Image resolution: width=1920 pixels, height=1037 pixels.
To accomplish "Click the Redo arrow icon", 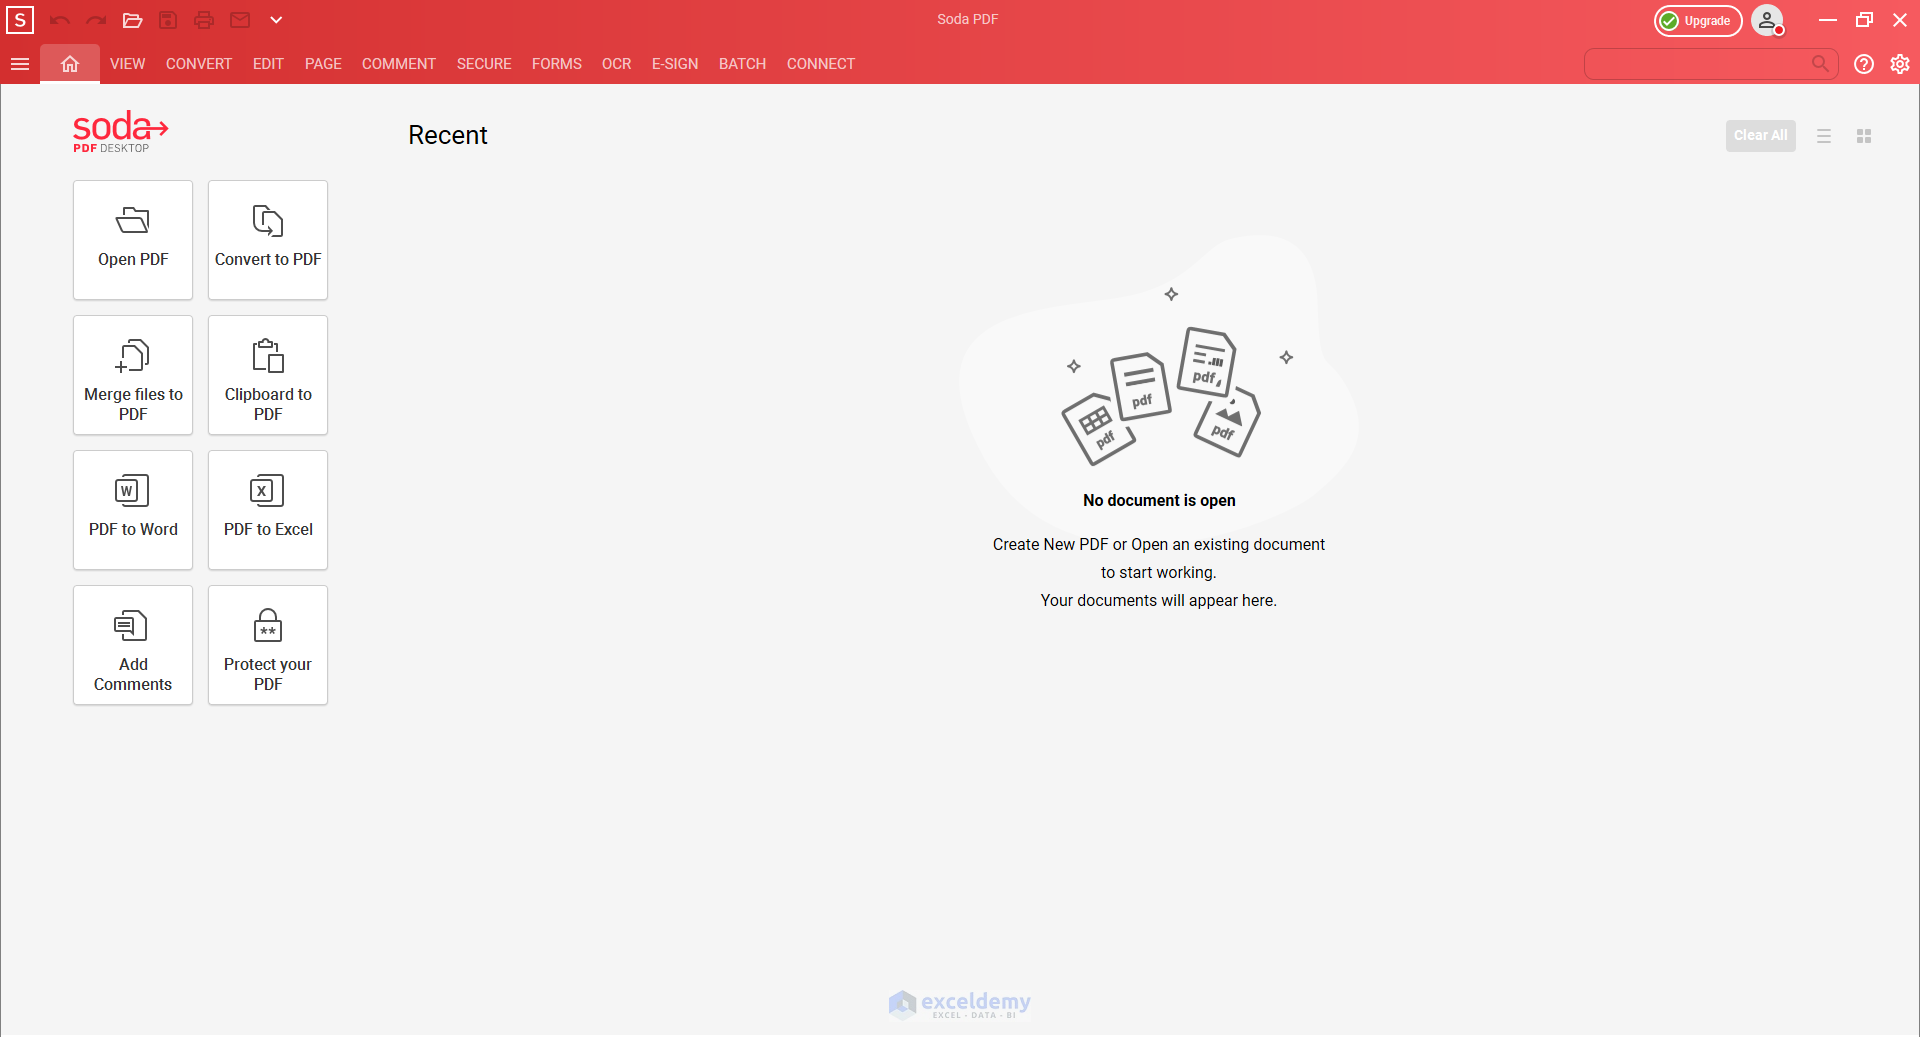I will 96,20.
